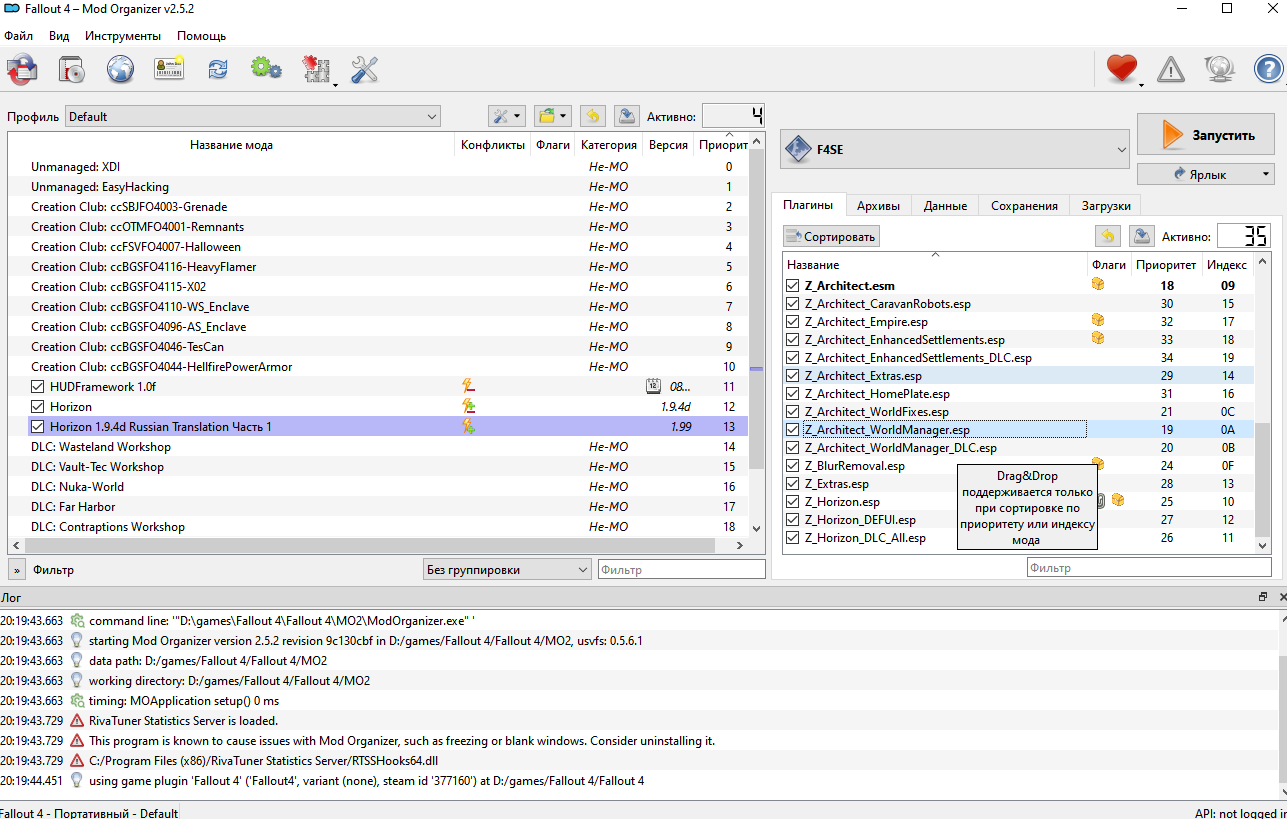This screenshot has width=1287, height=819.
Task: Sort plugins by the Индекс column header
Action: [1227, 265]
